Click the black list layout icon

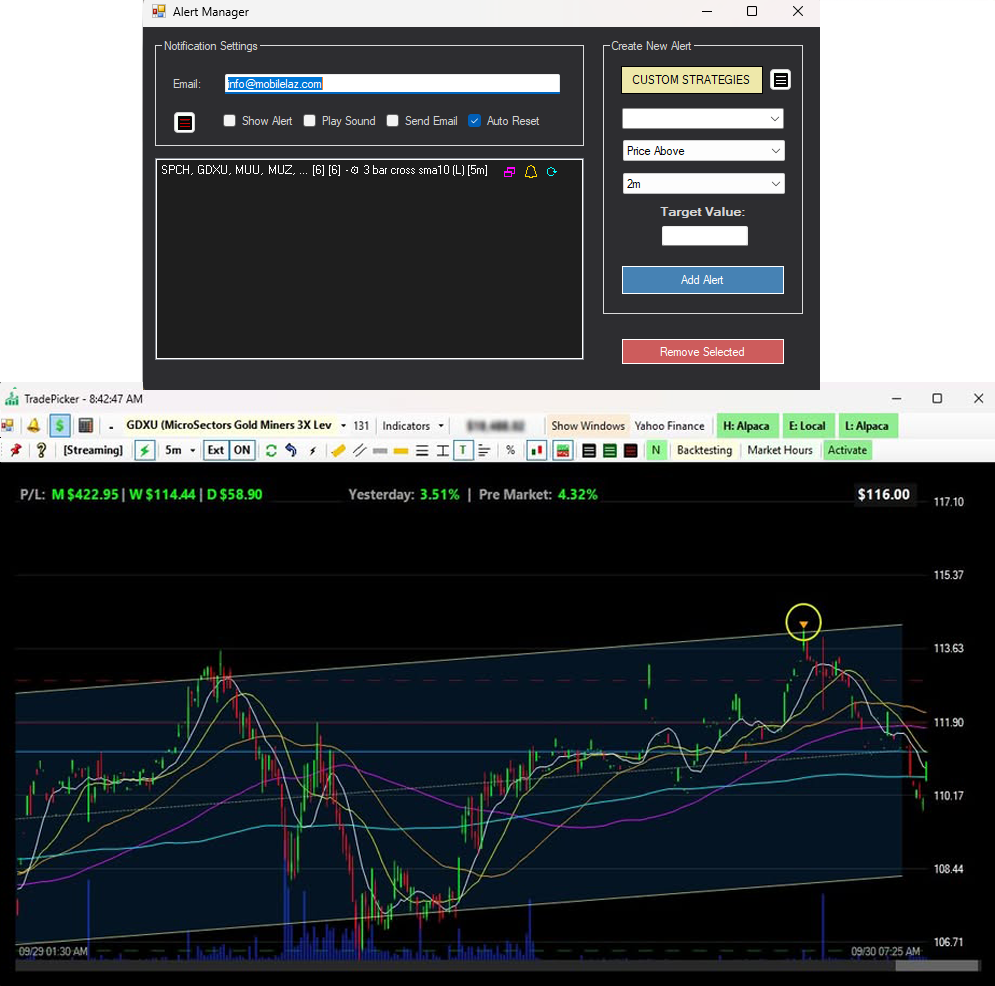589,450
